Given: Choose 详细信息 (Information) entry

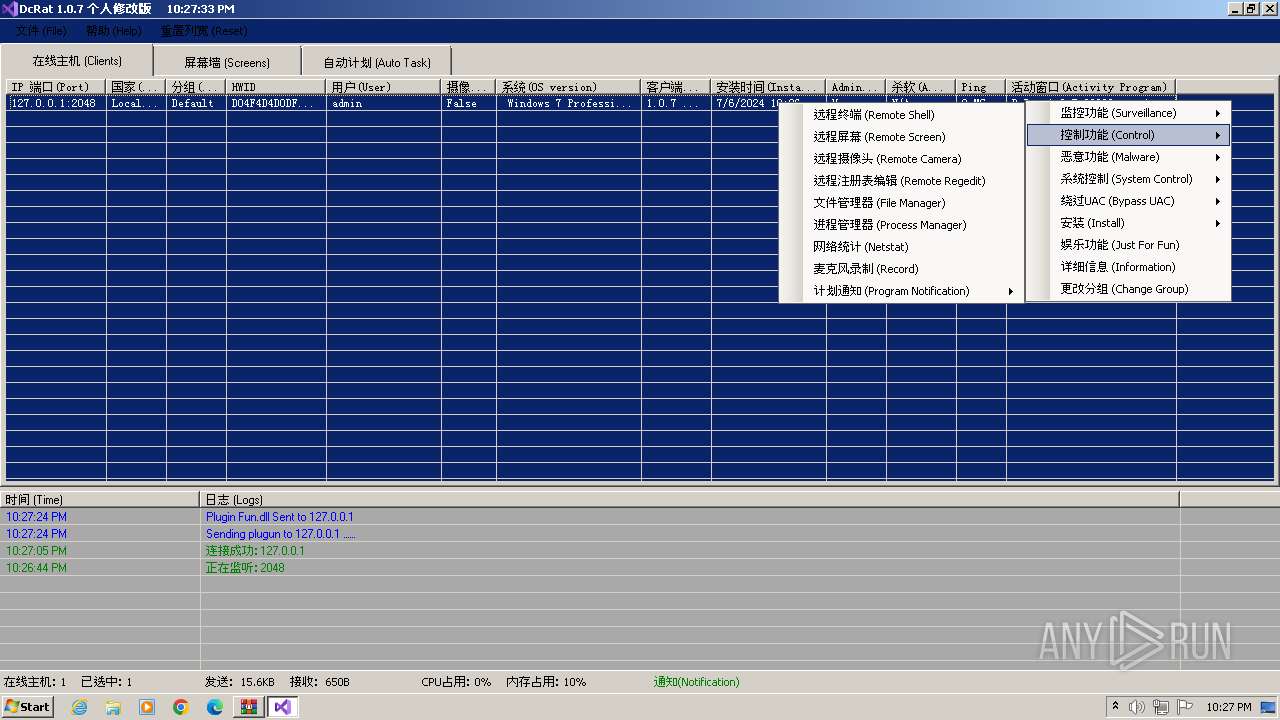Looking at the screenshot, I should 1128,267.
